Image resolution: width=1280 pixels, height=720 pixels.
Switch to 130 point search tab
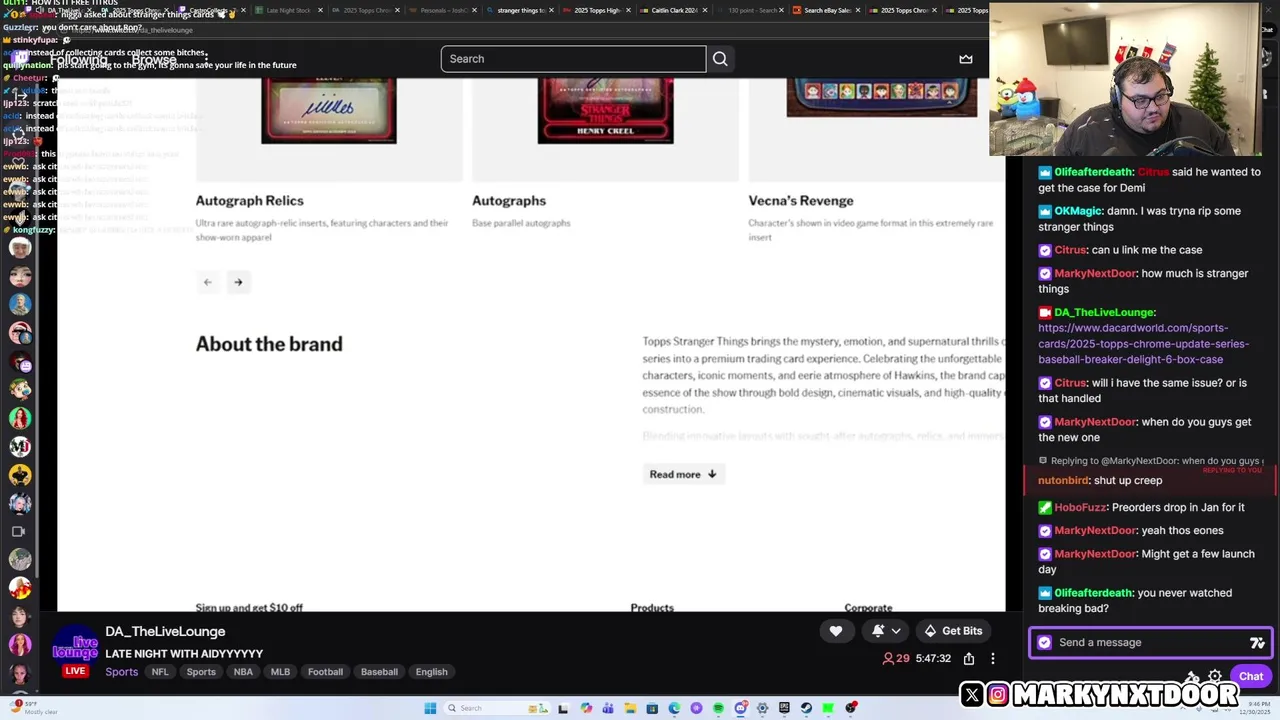point(751,10)
